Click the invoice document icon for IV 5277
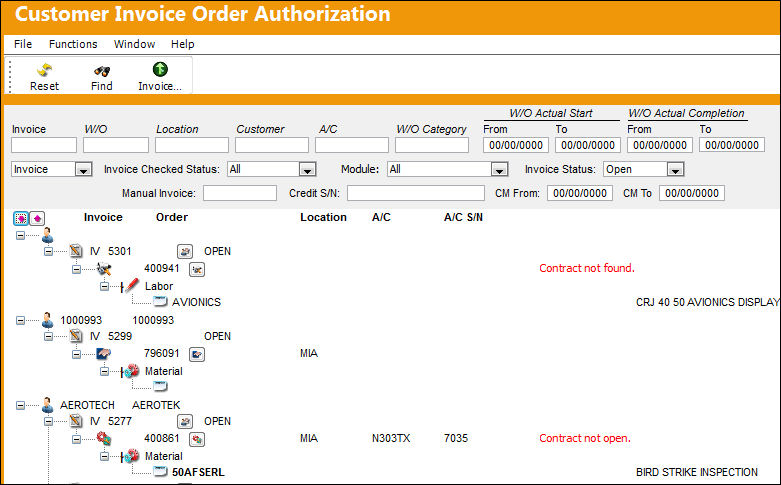 coord(76,421)
